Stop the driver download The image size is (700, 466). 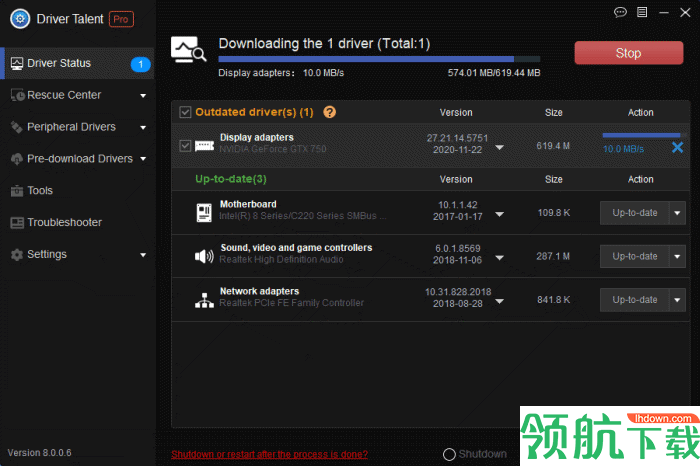pos(629,53)
